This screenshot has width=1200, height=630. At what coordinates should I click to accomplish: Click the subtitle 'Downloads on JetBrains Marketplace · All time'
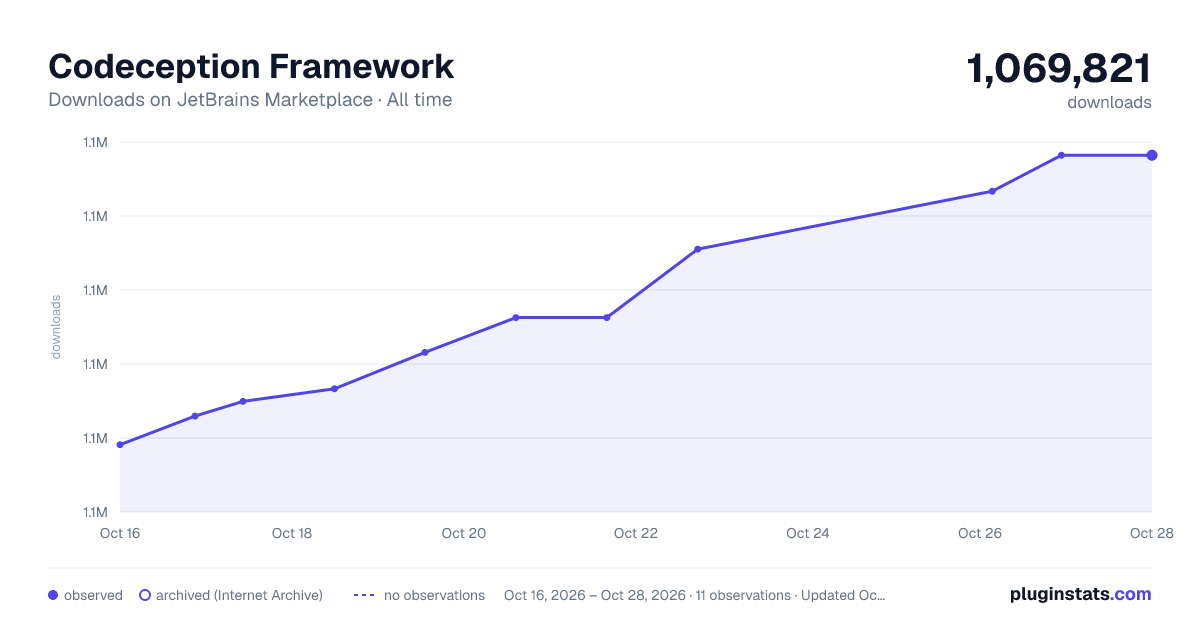click(250, 100)
